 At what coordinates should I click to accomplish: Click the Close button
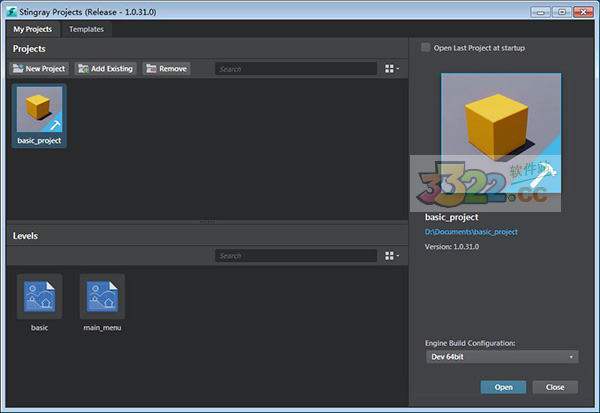point(555,387)
